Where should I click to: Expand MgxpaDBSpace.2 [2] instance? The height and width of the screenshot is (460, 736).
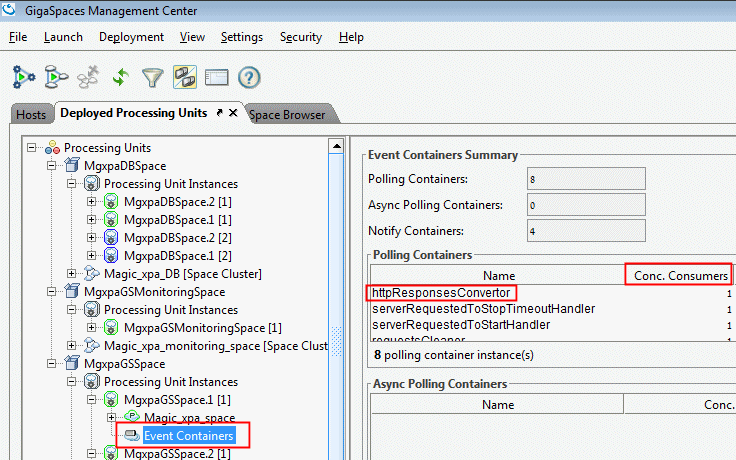pyautogui.click(x=91, y=238)
